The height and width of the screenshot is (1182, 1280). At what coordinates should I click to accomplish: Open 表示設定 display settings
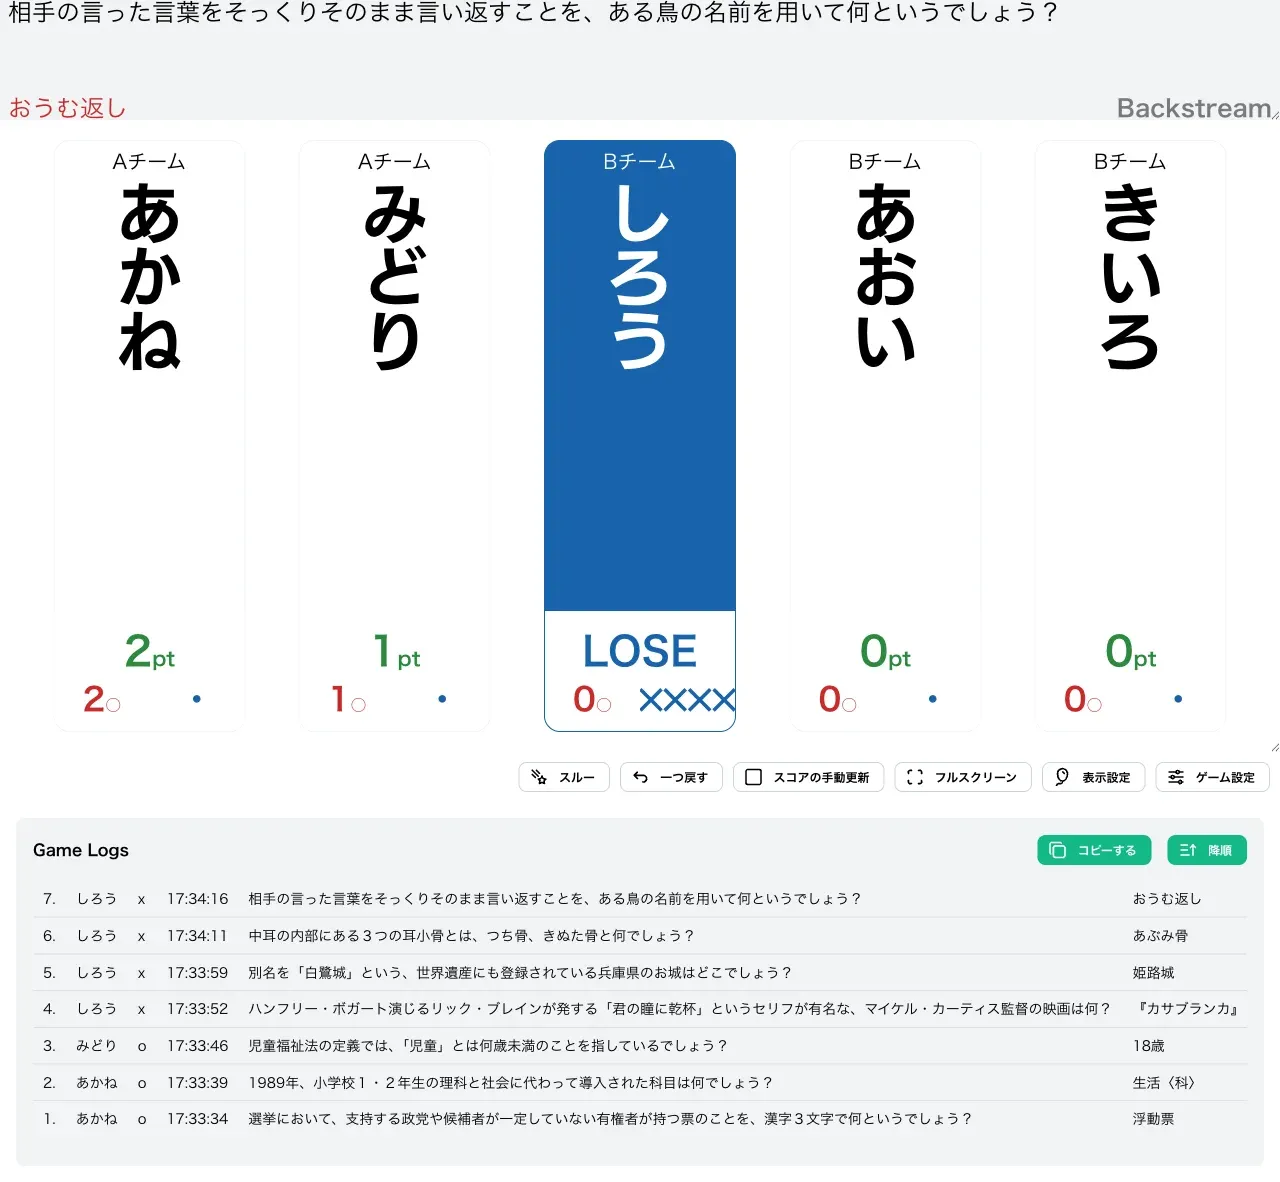1093,777
